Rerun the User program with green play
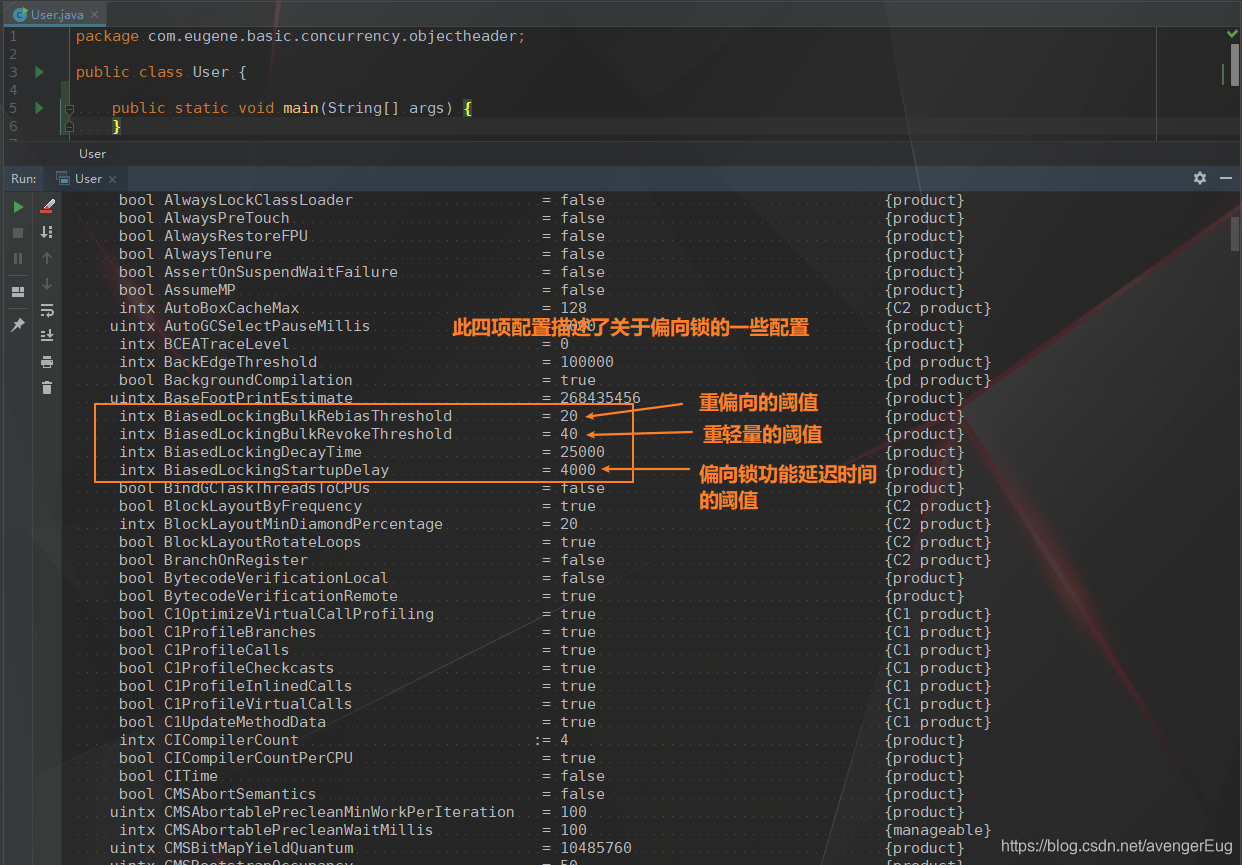This screenshot has height=865, width=1242. [18, 207]
